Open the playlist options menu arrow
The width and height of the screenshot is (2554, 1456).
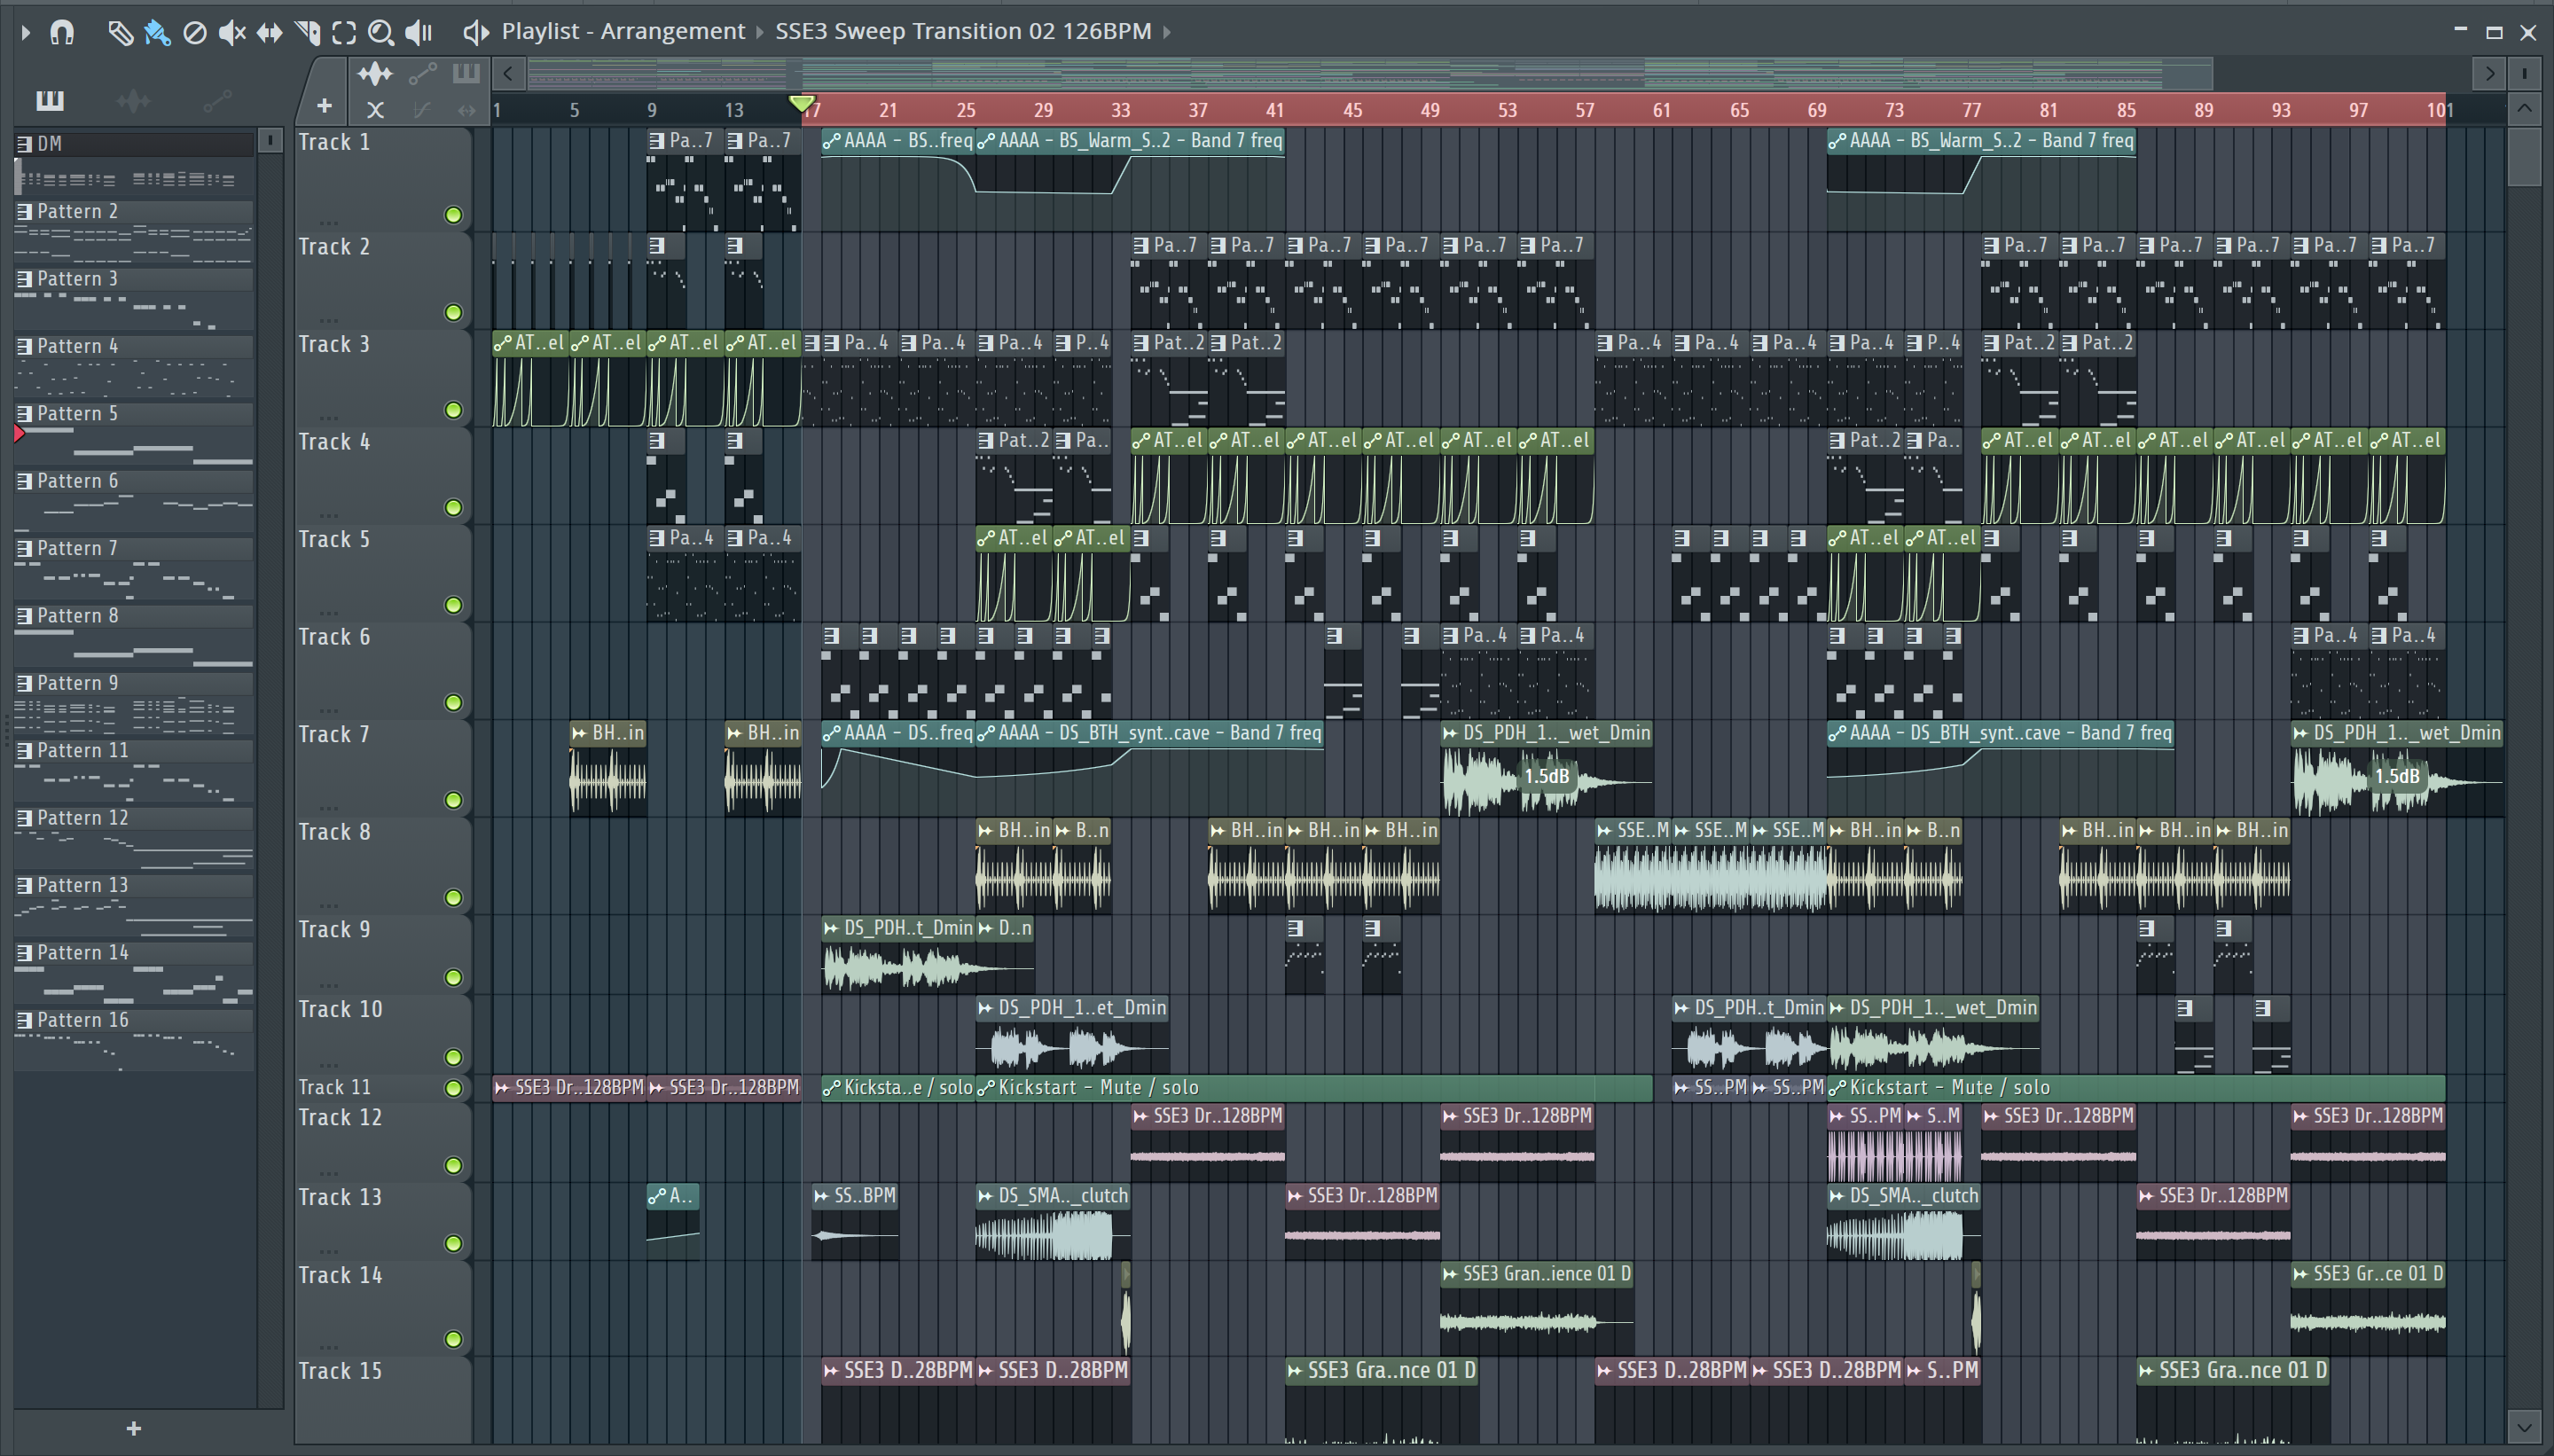[x=26, y=32]
